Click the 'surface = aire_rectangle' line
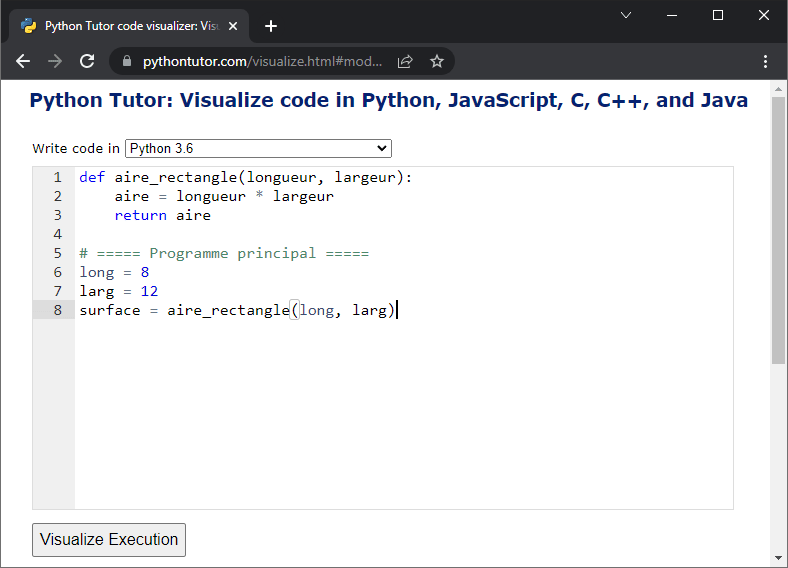788x568 pixels. [x=237, y=310]
